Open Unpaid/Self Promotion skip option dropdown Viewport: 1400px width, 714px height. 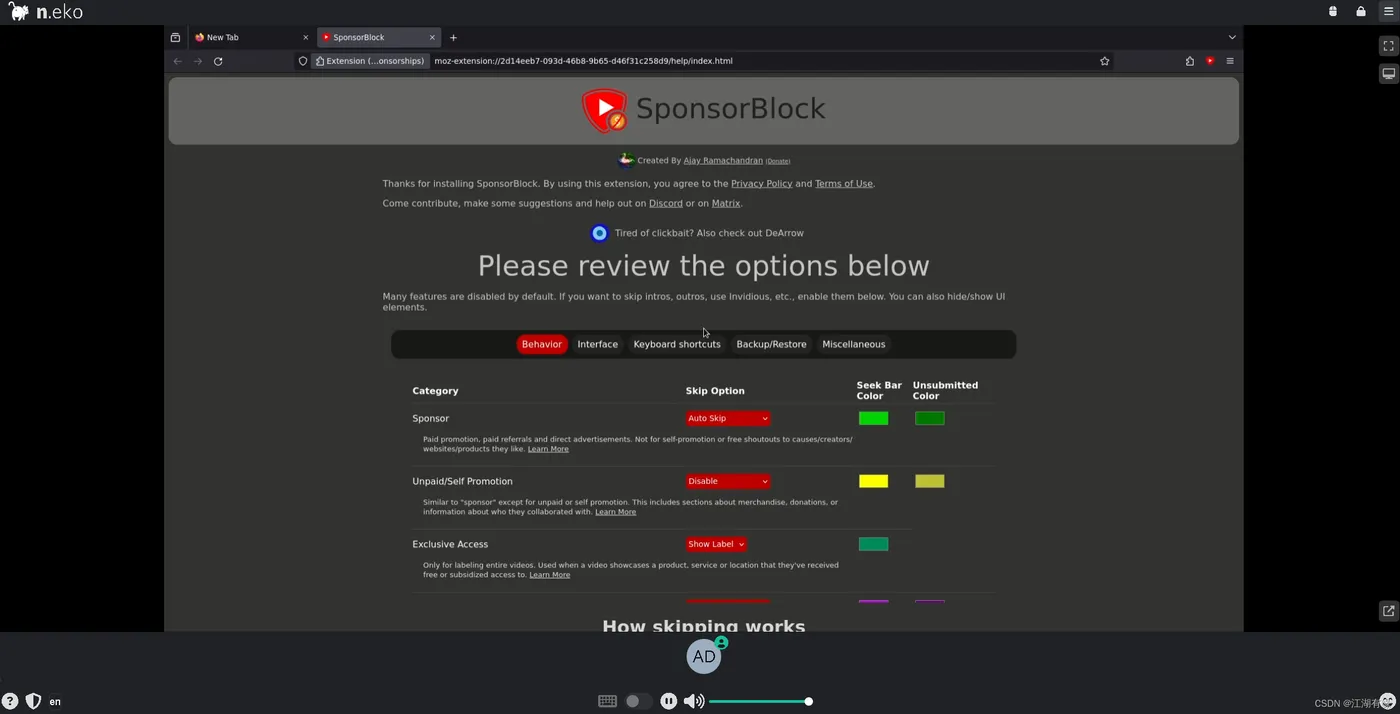pyautogui.click(x=728, y=481)
